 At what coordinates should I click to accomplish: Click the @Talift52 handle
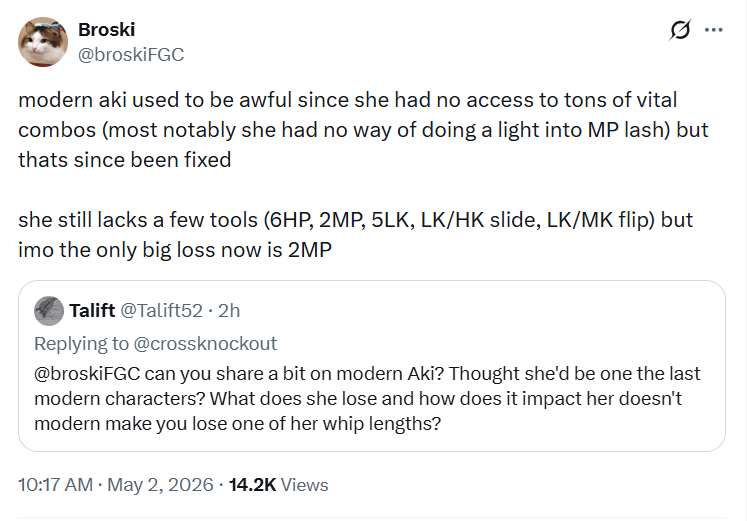(162, 311)
